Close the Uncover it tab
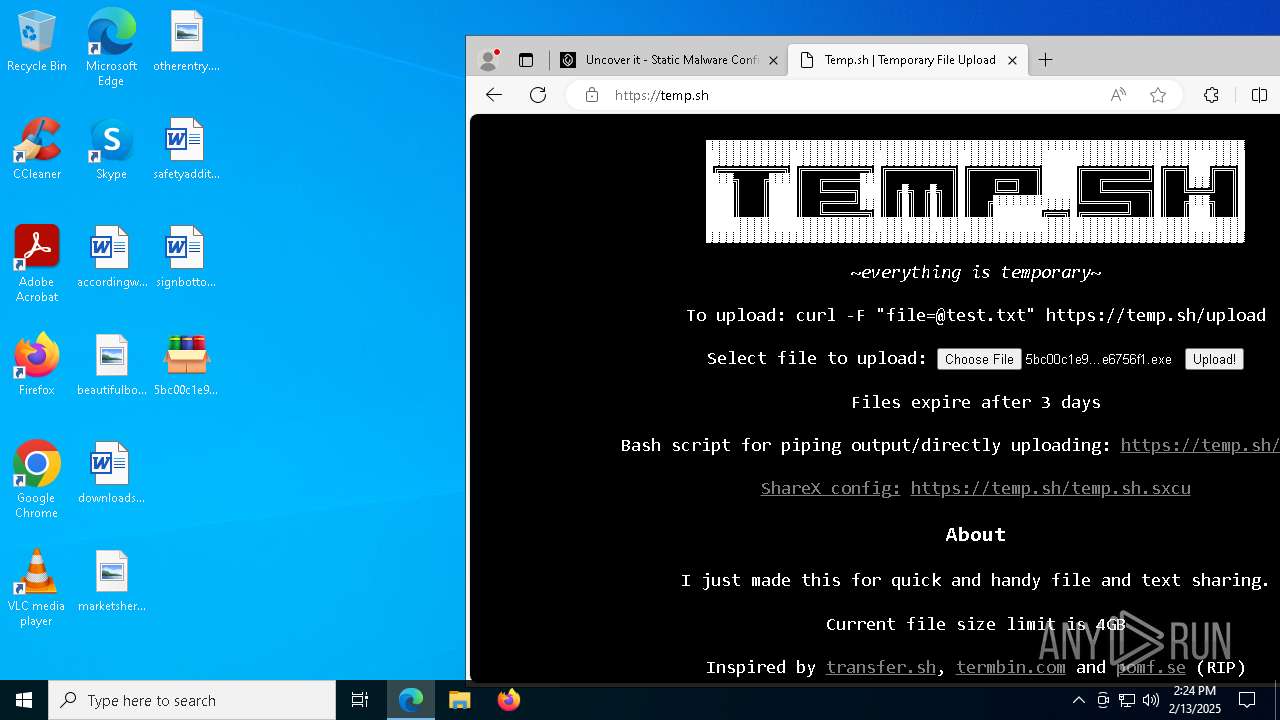 773,60
